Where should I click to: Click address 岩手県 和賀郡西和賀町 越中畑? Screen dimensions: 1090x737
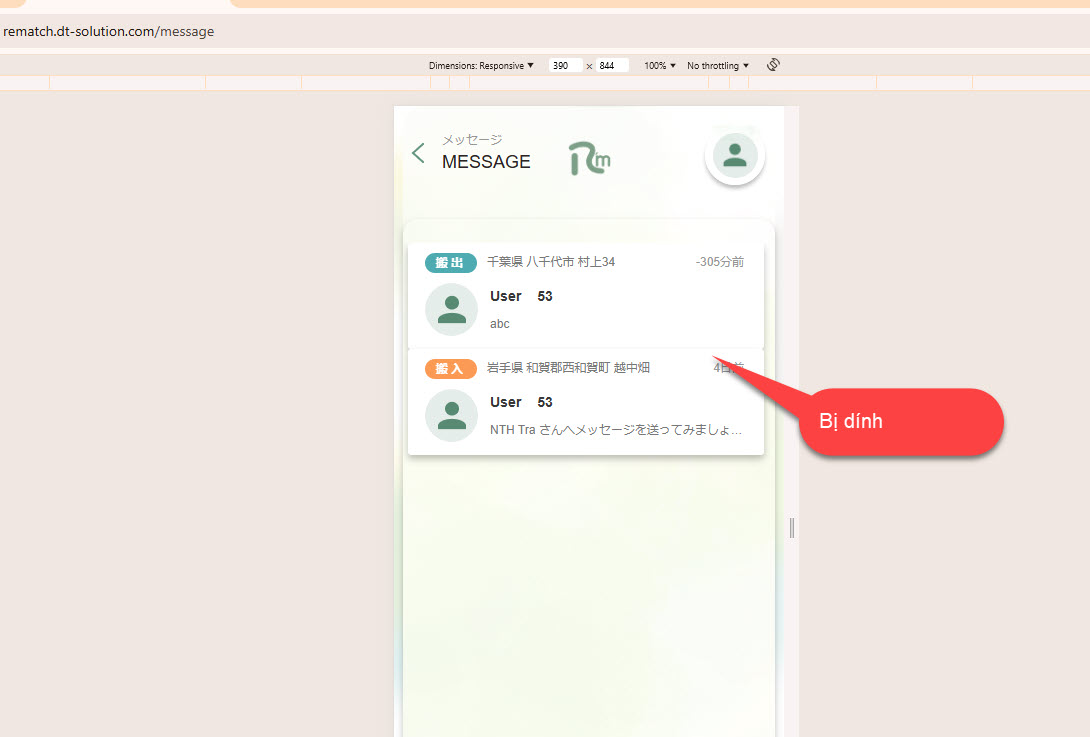coord(568,368)
